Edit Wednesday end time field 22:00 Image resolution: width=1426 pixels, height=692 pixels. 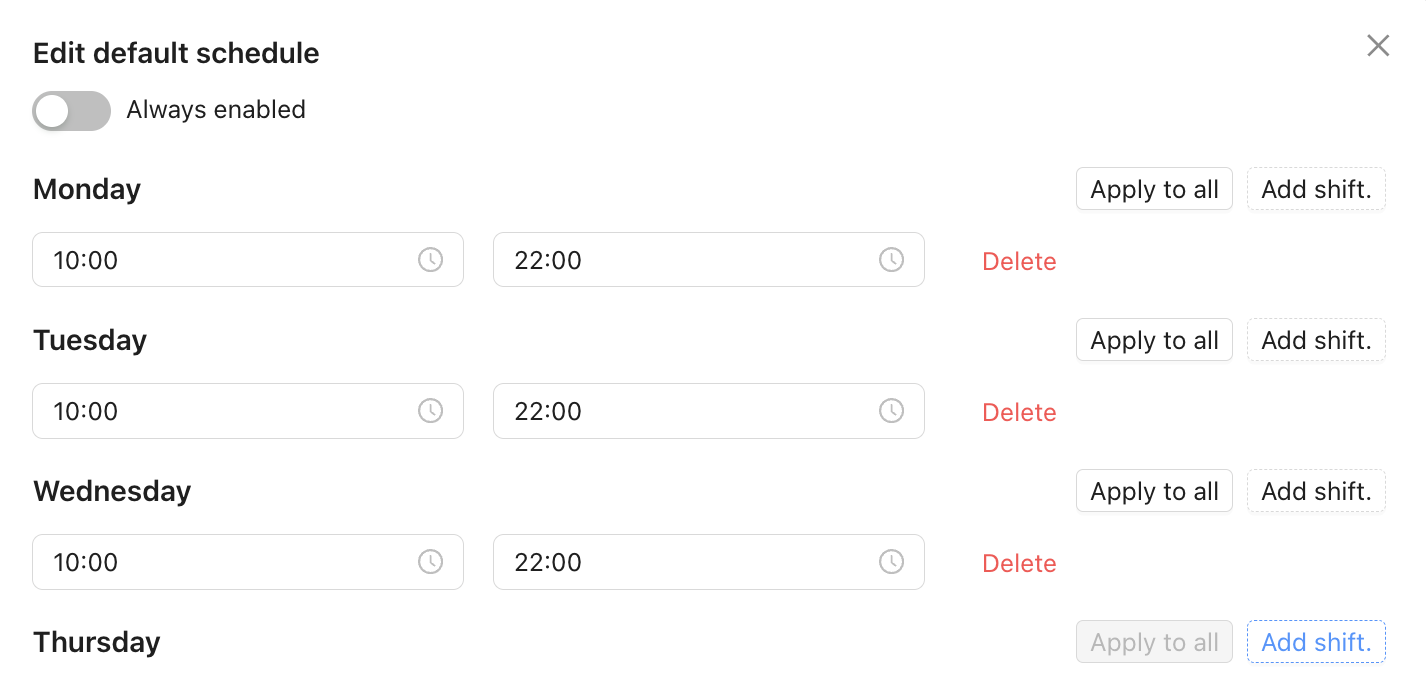[x=680, y=562]
